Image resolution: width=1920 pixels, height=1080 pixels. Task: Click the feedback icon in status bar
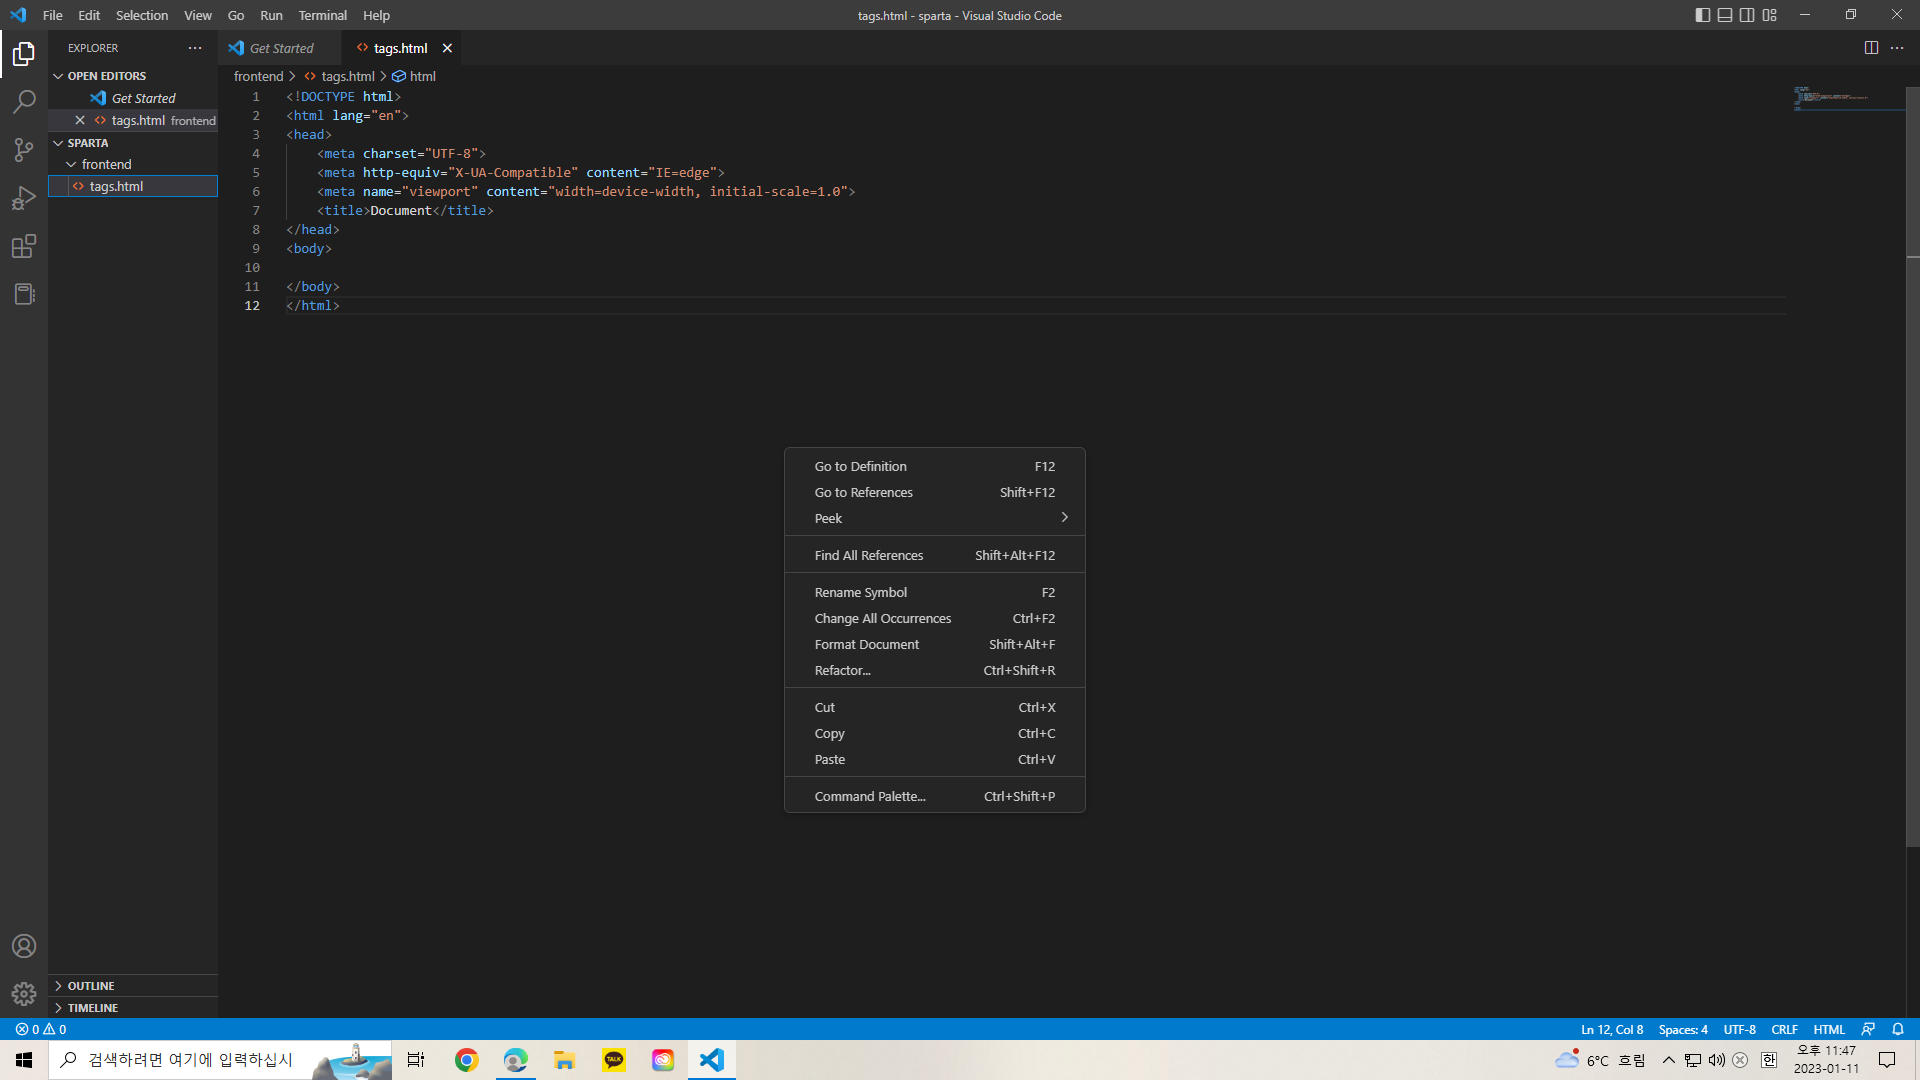click(x=1868, y=1029)
